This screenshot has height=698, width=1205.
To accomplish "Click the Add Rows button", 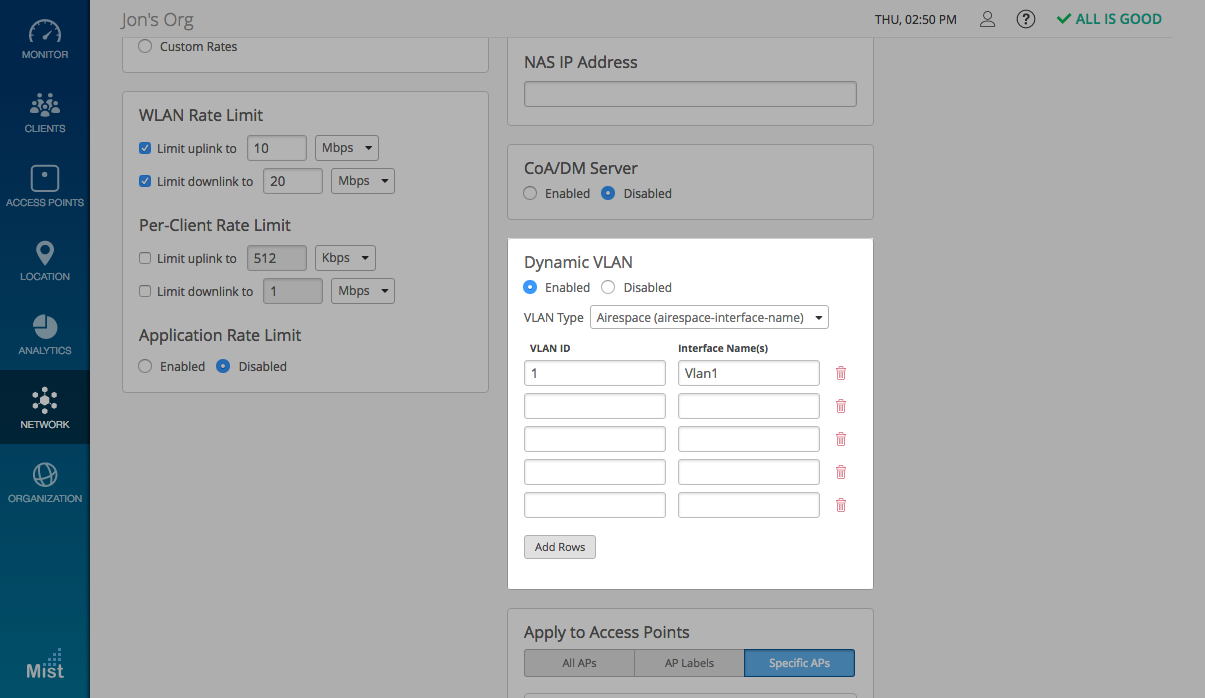I will pos(560,547).
